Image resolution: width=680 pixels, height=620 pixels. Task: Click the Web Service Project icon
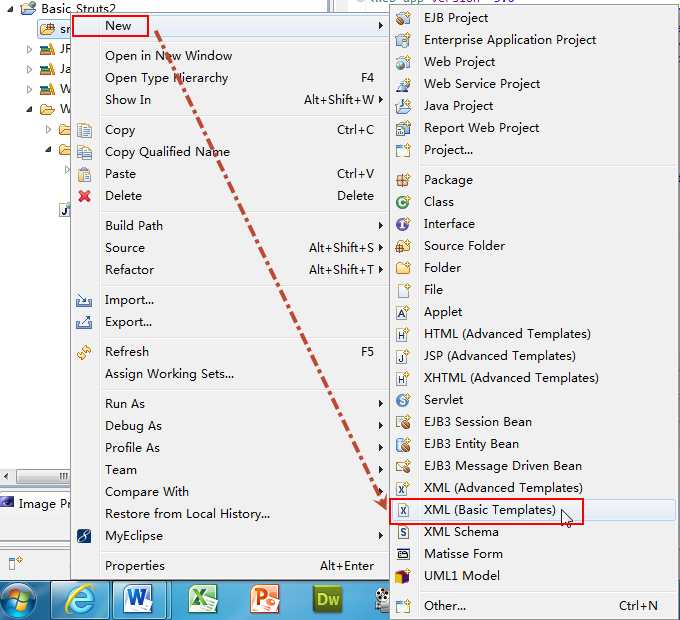pos(403,84)
